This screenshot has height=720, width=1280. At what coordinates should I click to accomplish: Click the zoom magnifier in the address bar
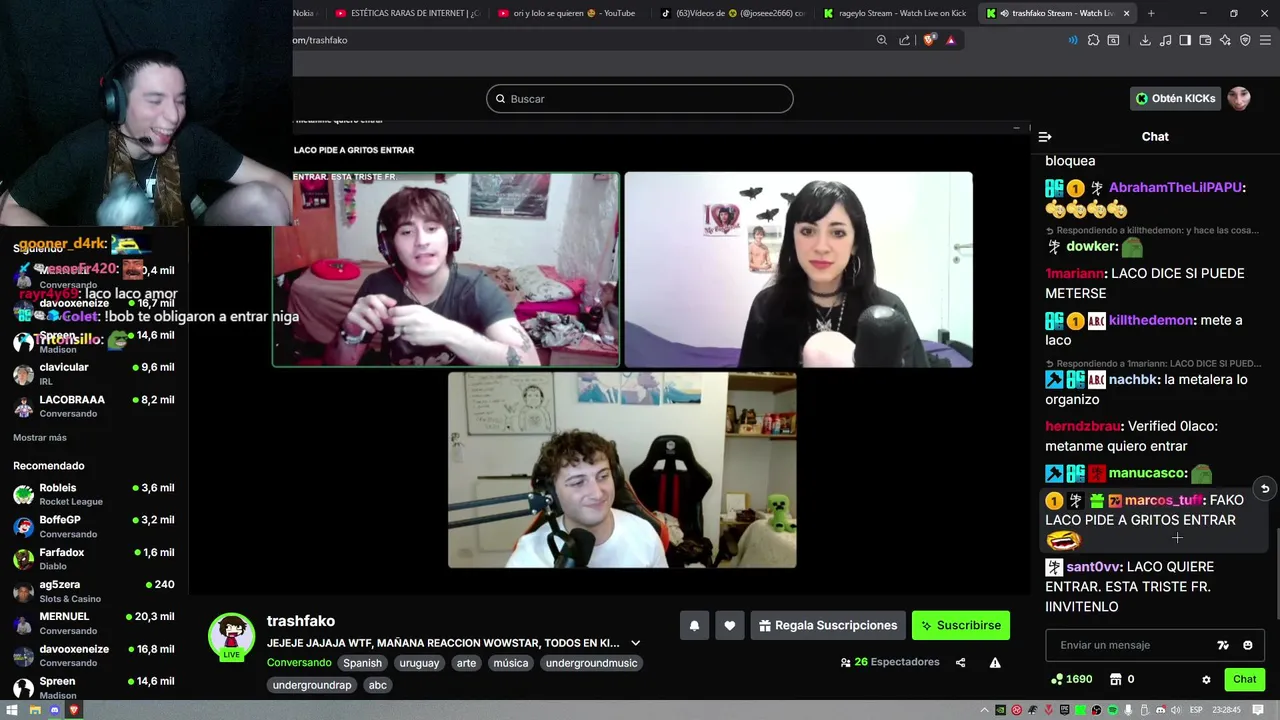click(x=881, y=40)
